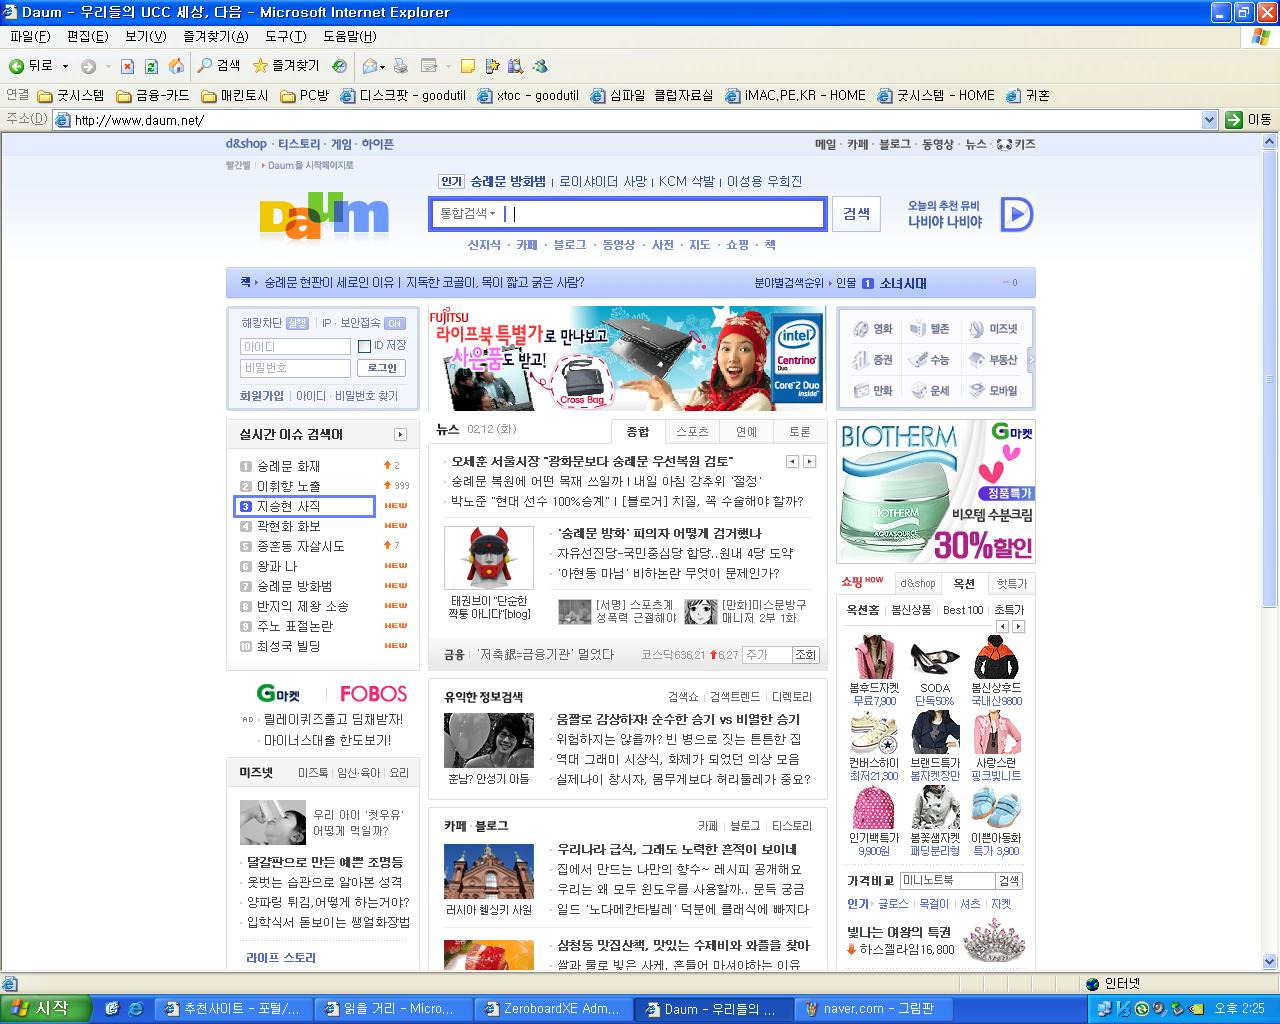Expand the 실시간 이슈 검색어 arrow button
The width and height of the screenshot is (1280, 1024).
click(400, 435)
